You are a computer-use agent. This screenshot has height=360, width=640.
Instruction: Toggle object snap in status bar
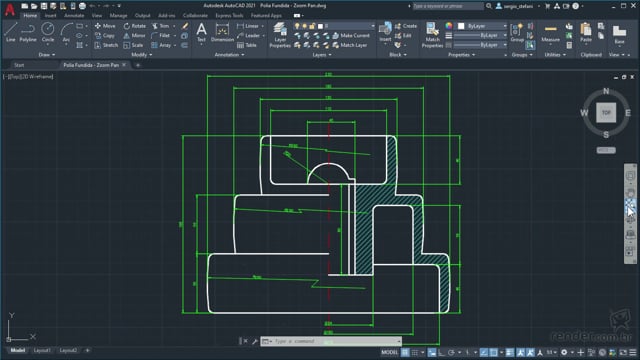493,352
